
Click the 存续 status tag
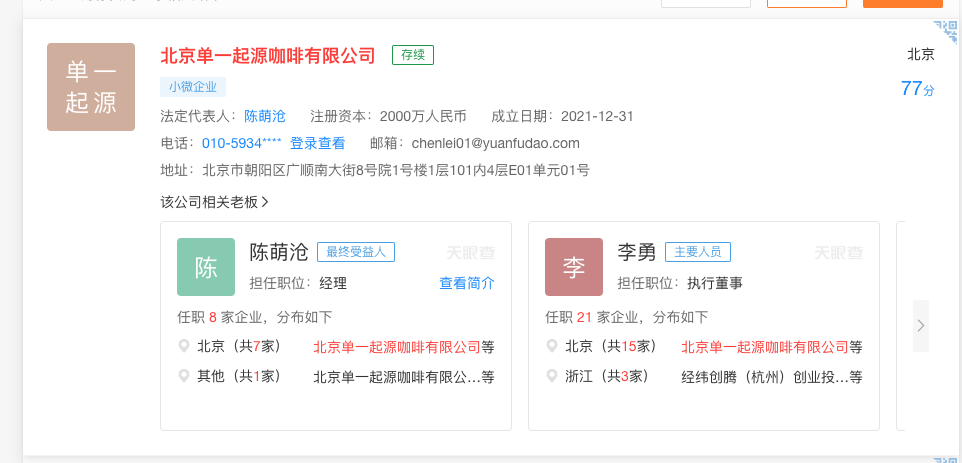(x=413, y=55)
